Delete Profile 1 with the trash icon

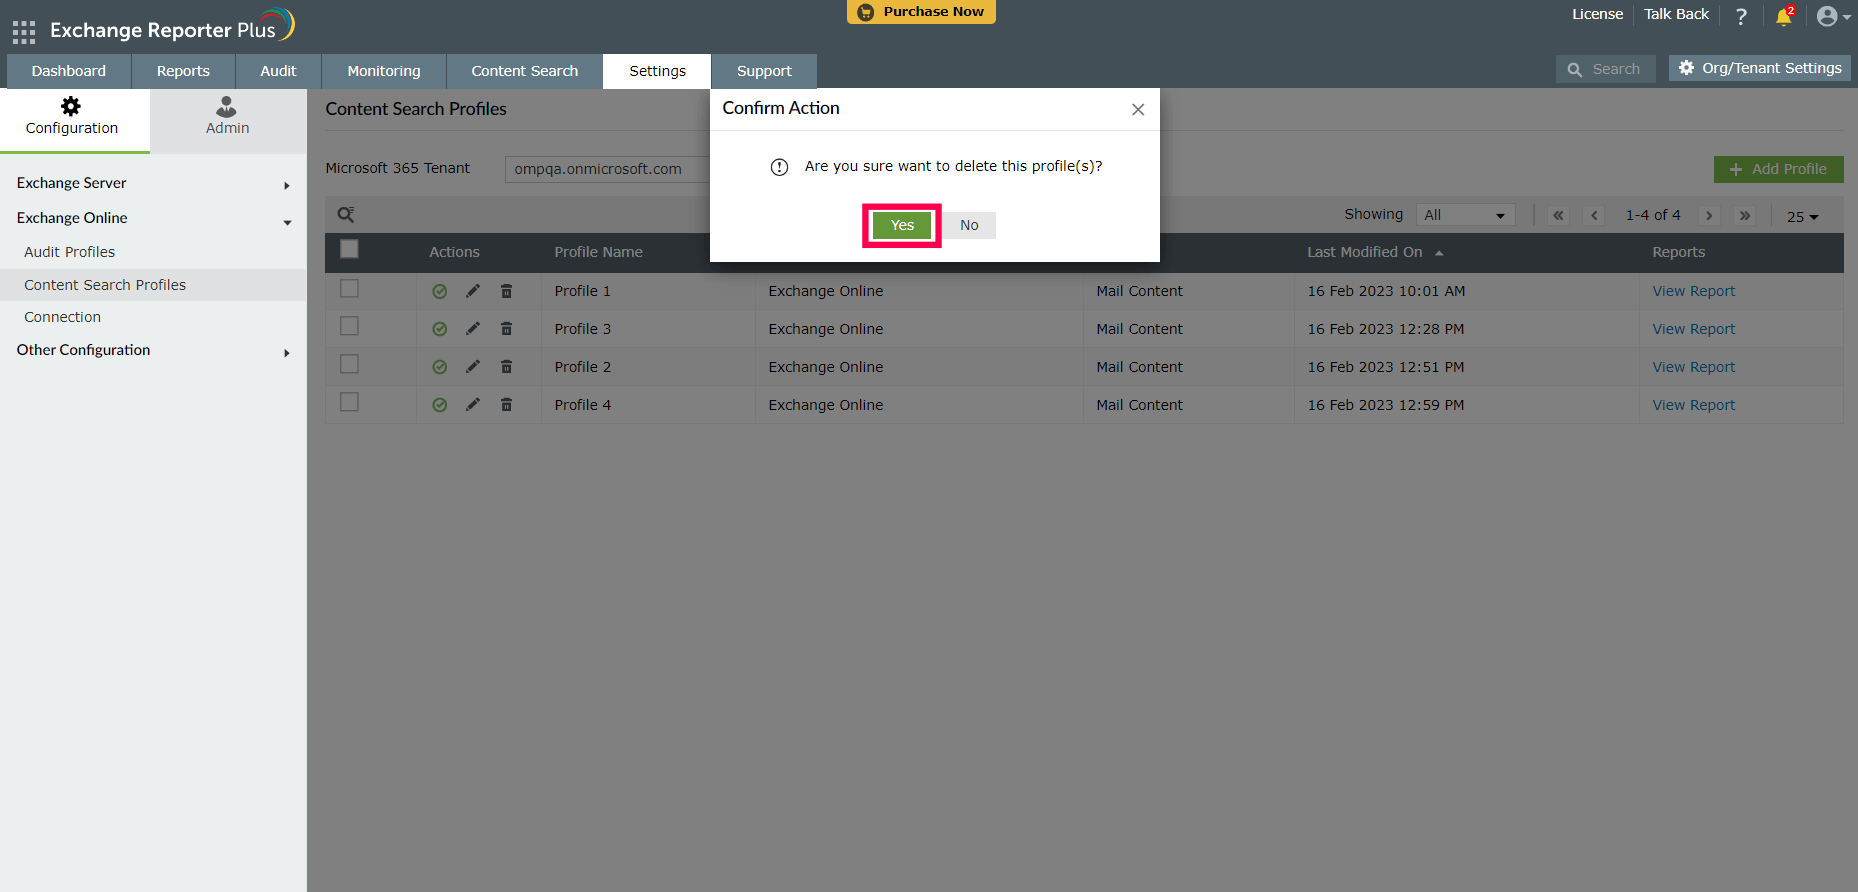[507, 291]
